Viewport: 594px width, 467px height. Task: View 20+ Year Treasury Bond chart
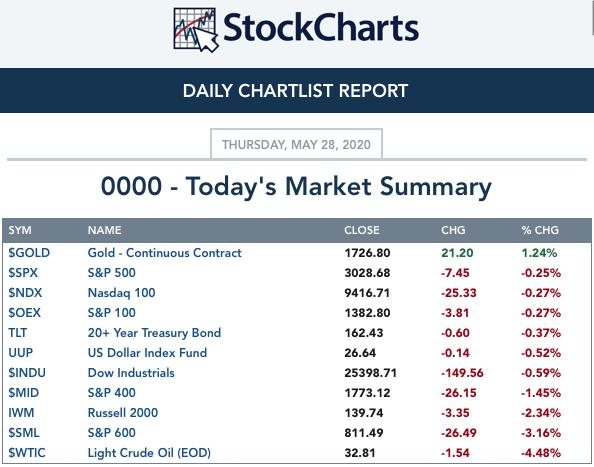coord(154,333)
